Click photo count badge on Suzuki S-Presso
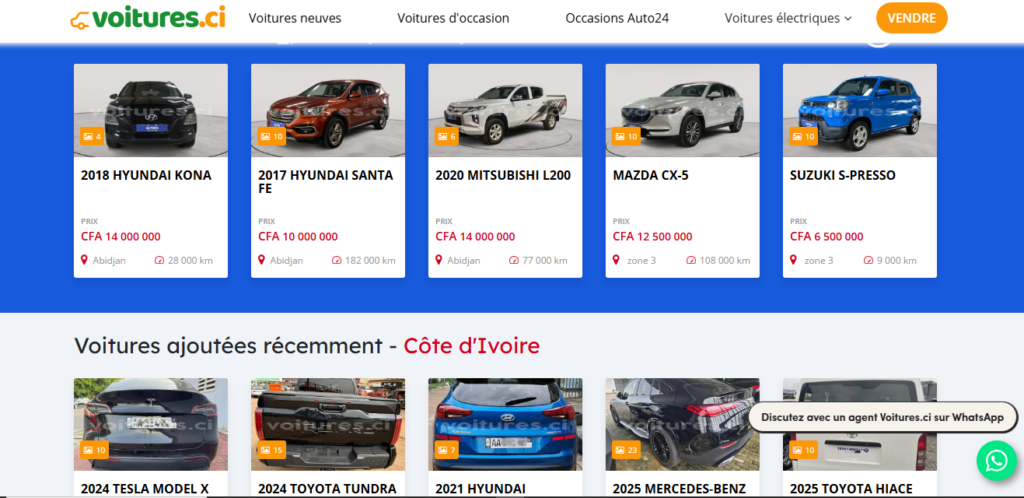The image size is (1024, 498). pos(802,137)
